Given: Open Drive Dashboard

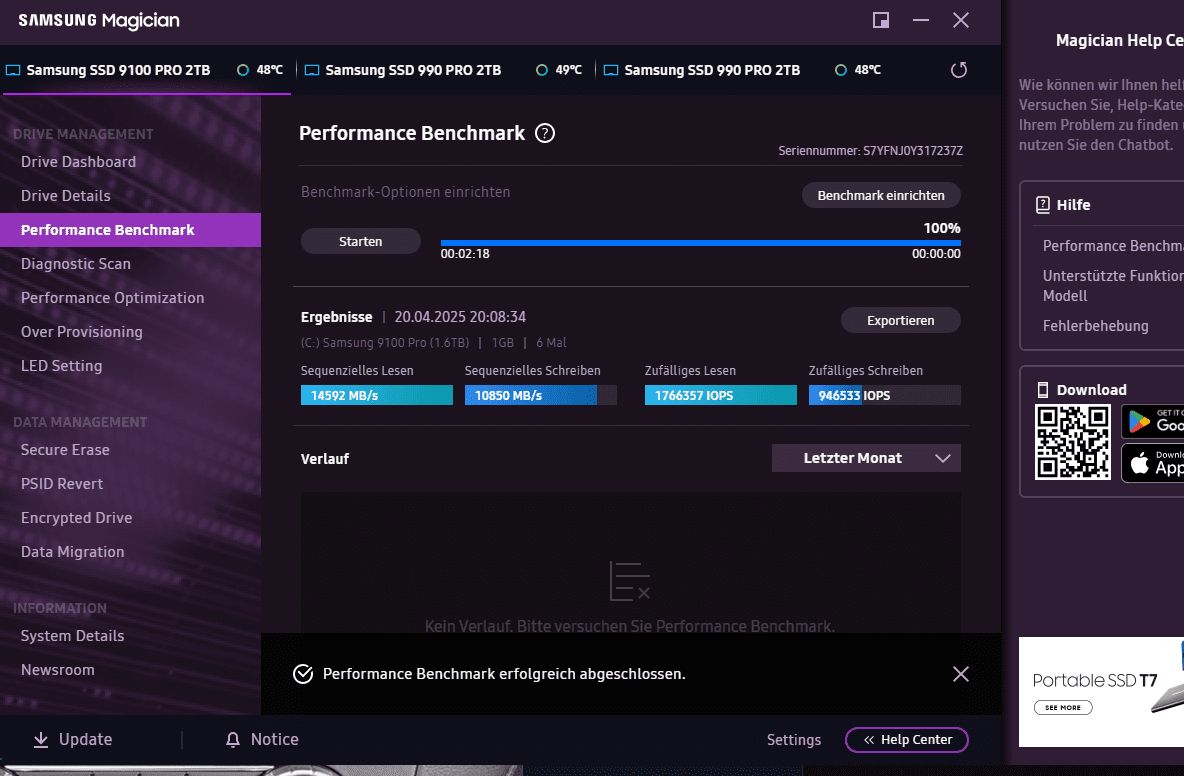Looking at the screenshot, I should tap(79, 162).
